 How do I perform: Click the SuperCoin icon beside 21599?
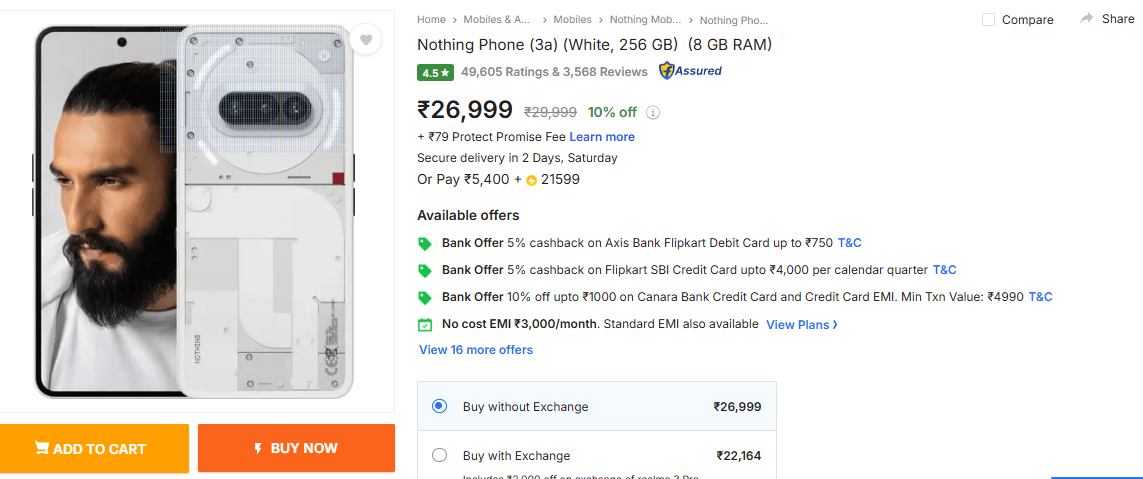[531, 180]
